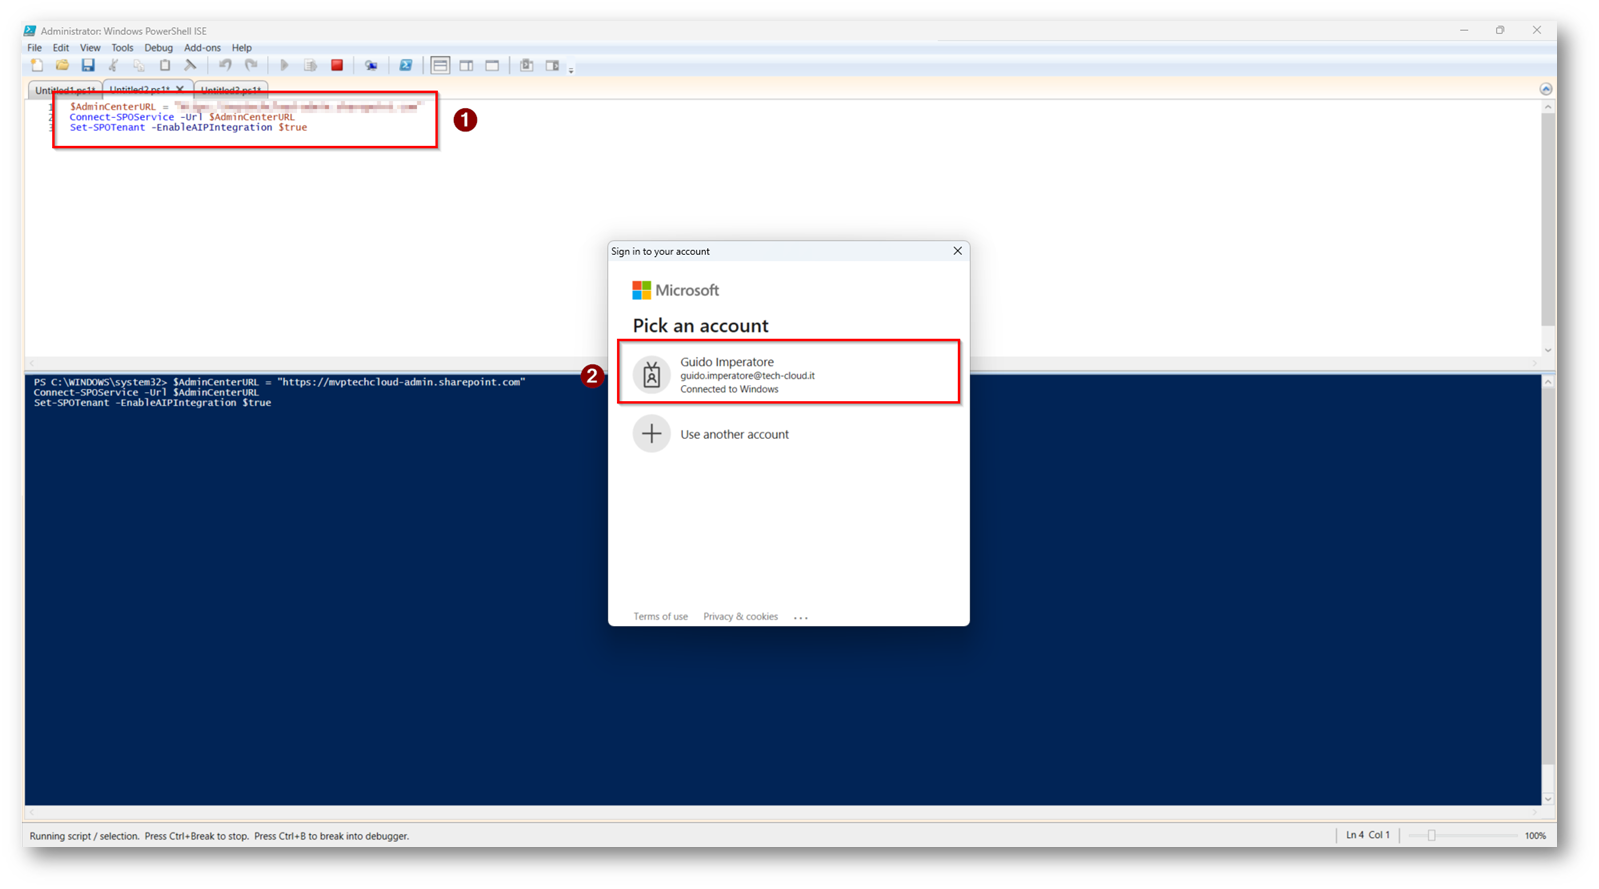1599x889 pixels.
Task: Click the PowerShell ISE icon in the title bar
Action: tap(30, 31)
